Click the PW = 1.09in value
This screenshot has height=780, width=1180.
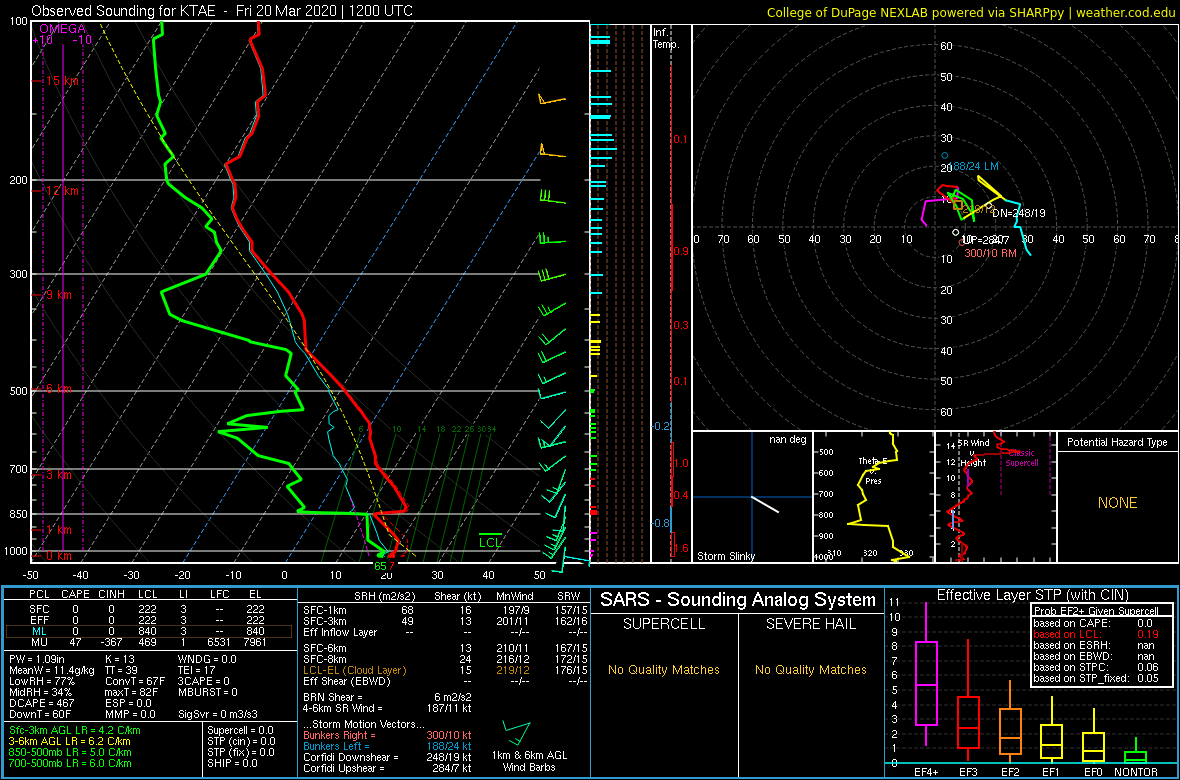click(40, 659)
